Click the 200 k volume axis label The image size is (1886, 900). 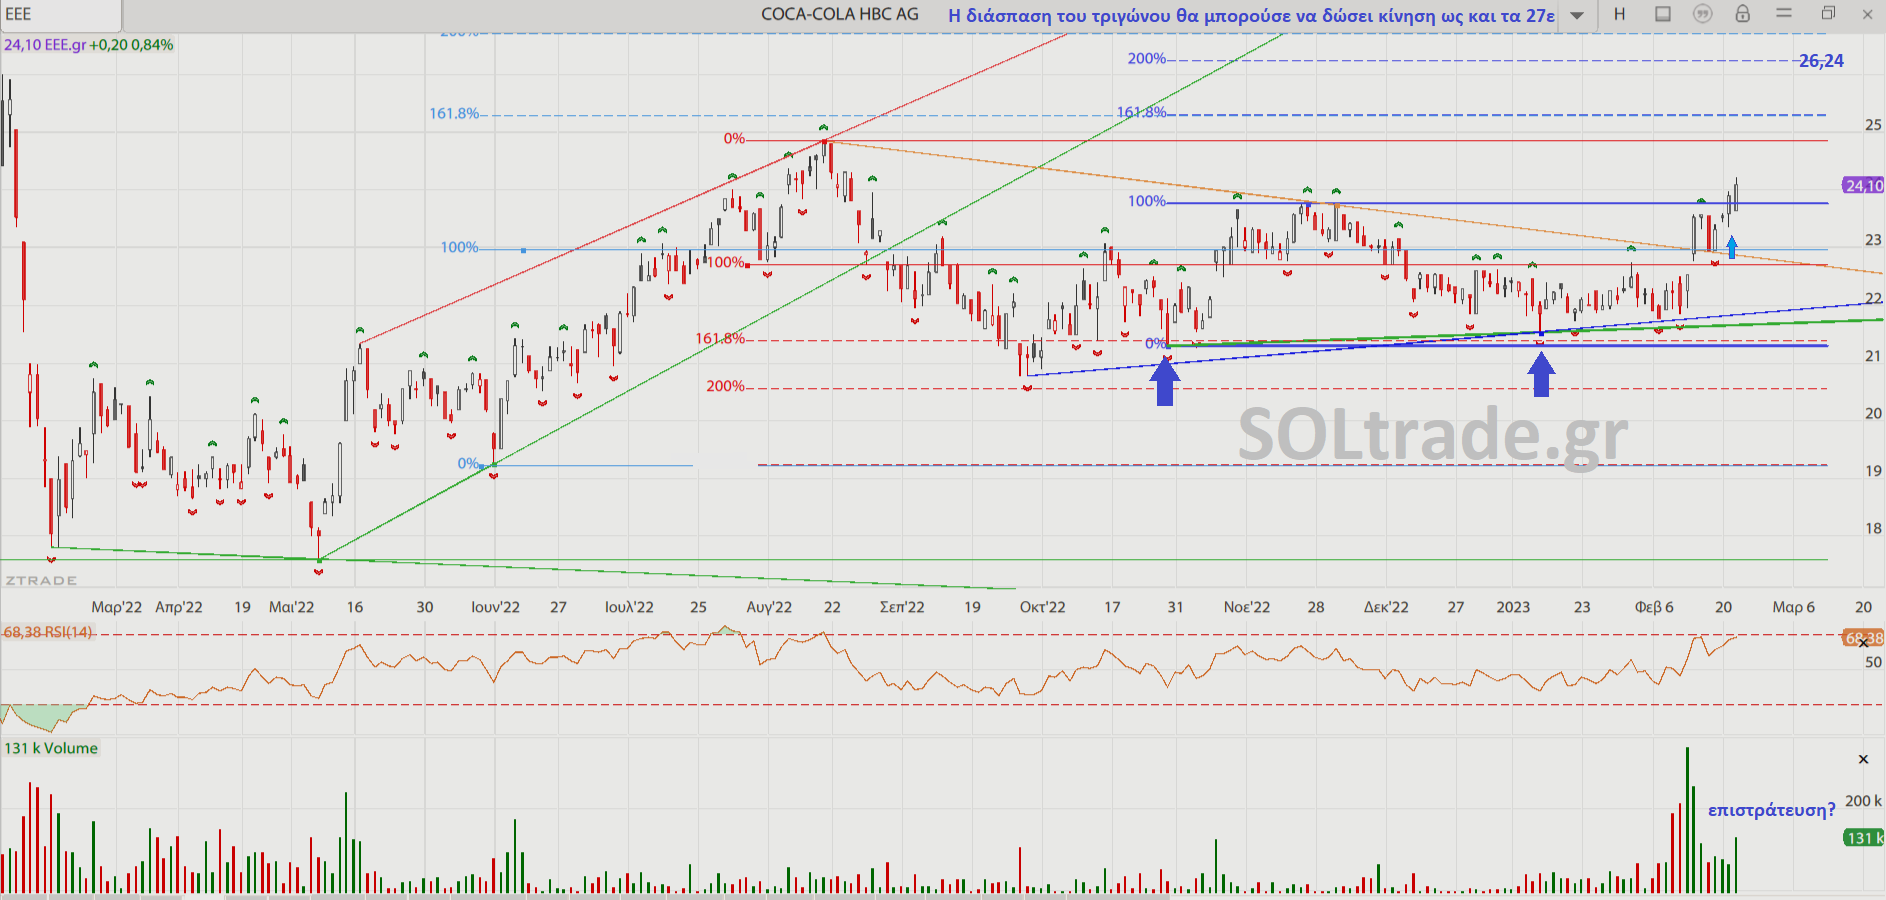(x=1864, y=801)
